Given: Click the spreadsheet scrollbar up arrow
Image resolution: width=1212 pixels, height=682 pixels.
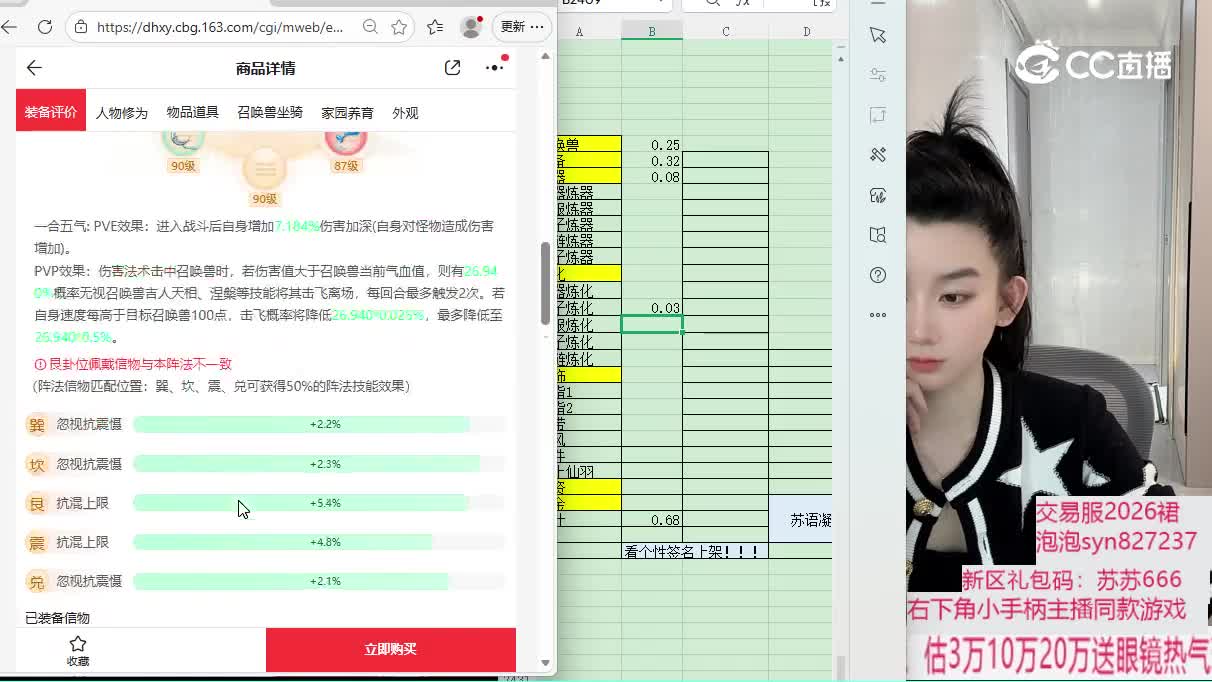Looking at the screenshot, I should coord(840,58).
